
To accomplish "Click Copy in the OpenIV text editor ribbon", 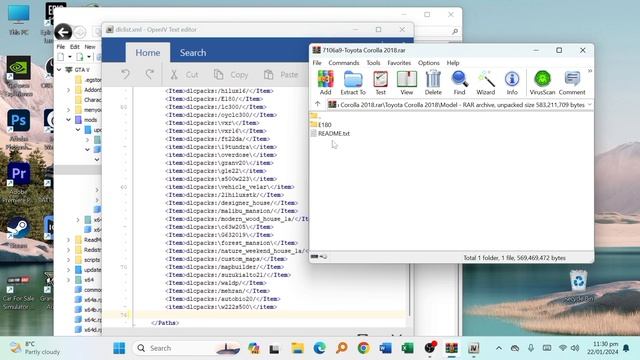I will [231, 75].
